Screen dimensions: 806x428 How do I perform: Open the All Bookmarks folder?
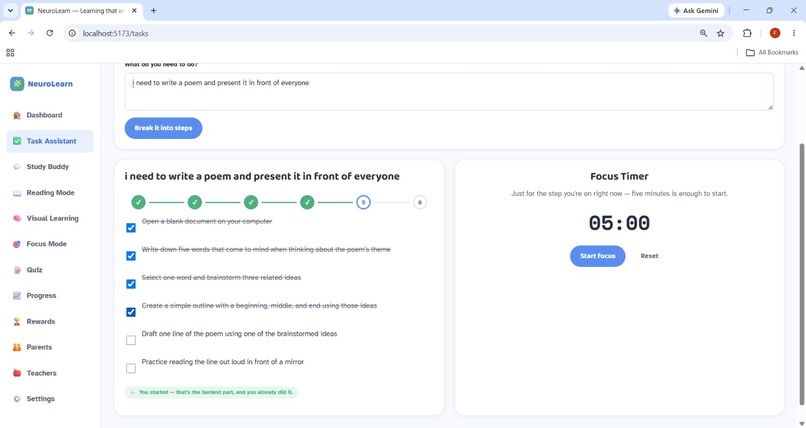click(x=772, y=52)
